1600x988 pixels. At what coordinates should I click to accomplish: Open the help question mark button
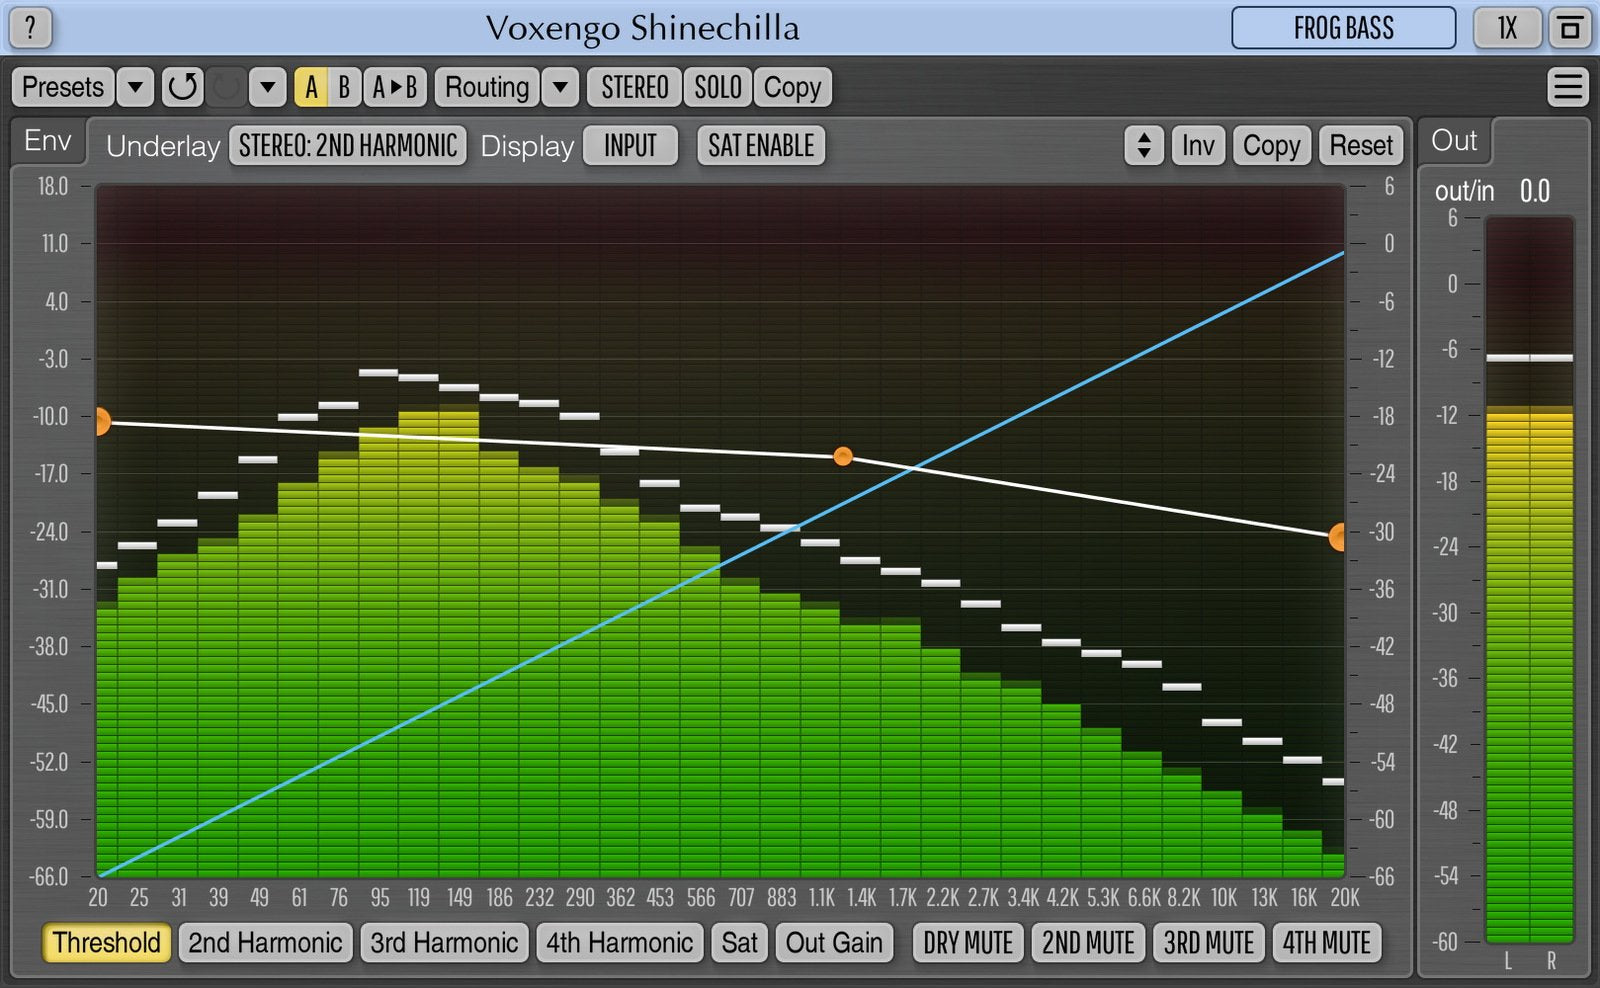(30, 28)
